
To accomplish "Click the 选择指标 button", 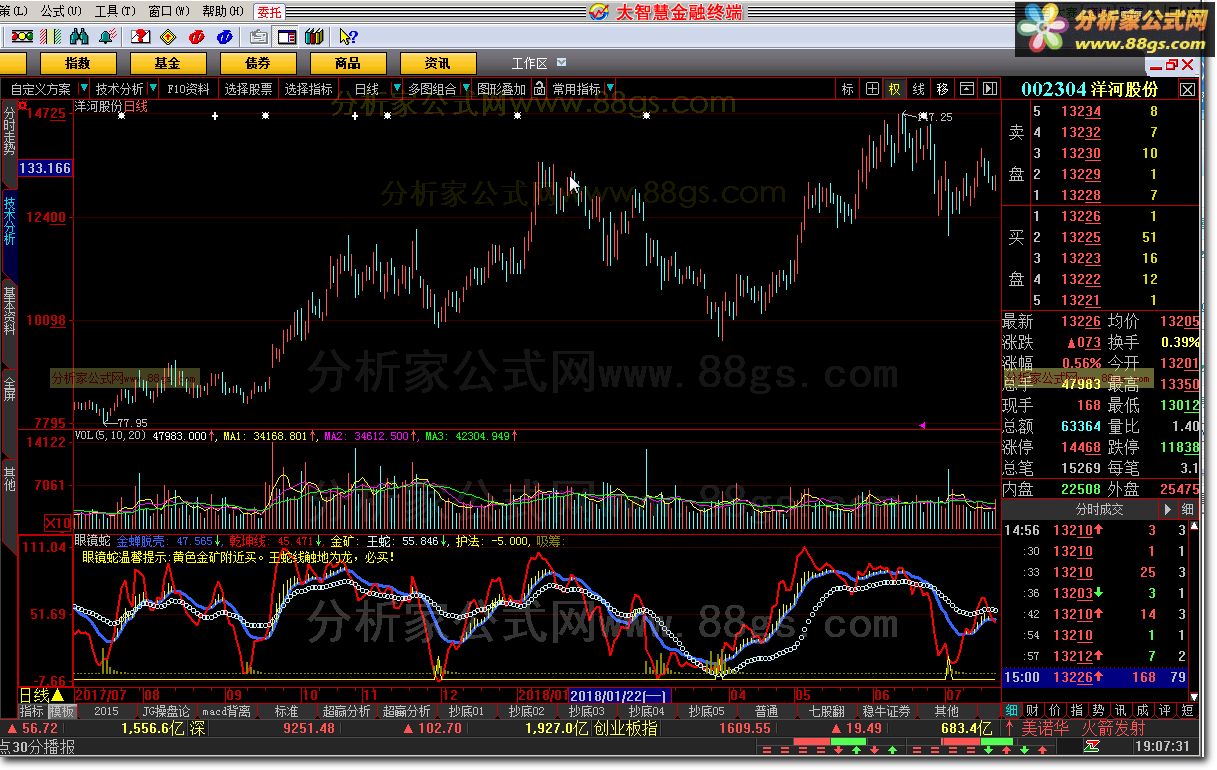I will (x=308, y=89).
